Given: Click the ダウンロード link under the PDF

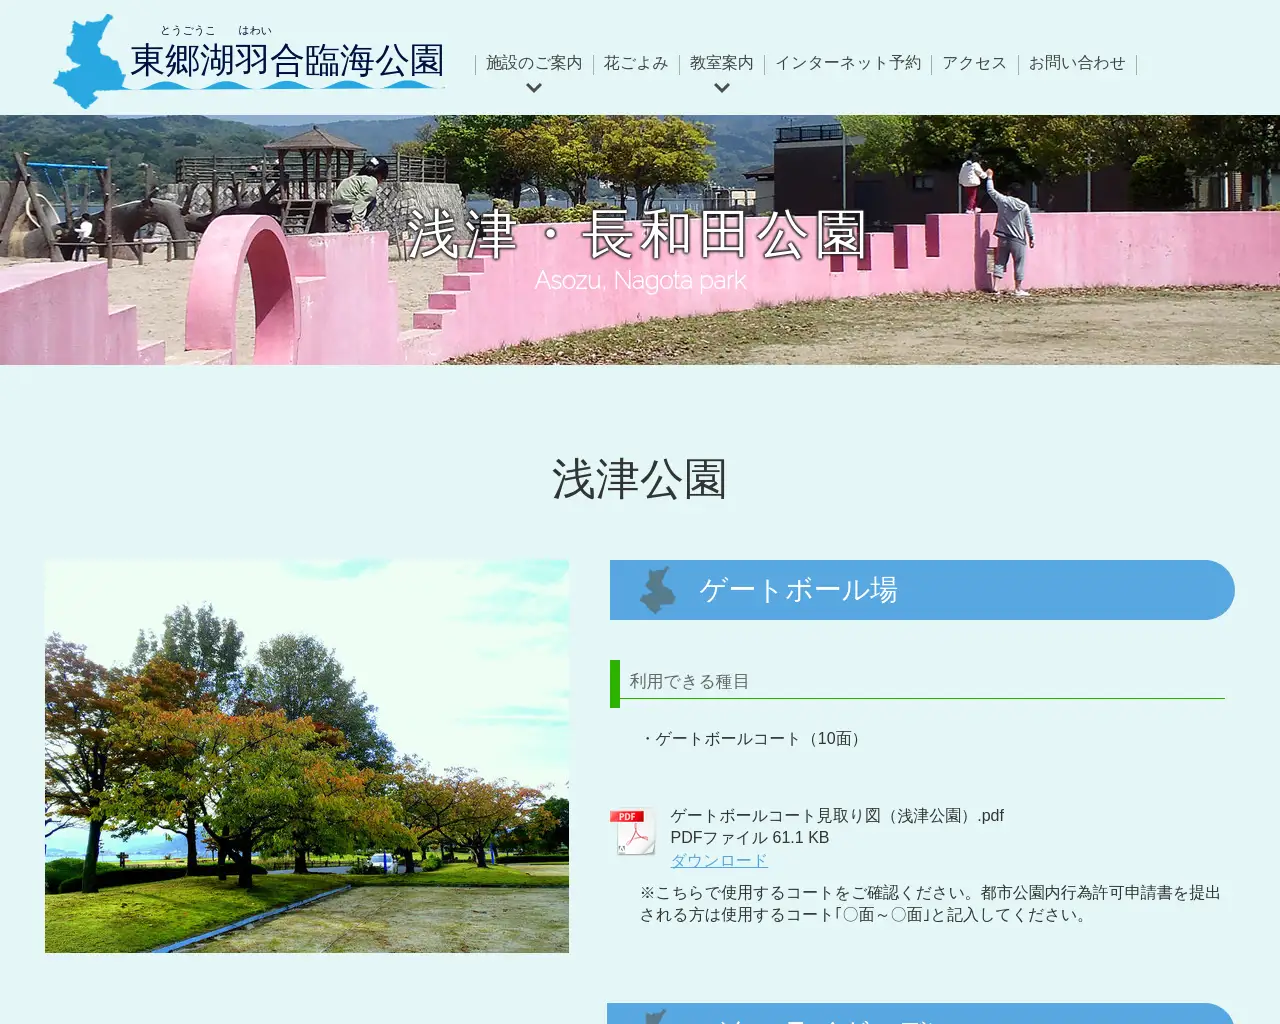Looking at the screenshot, I should tap(718, 859).
